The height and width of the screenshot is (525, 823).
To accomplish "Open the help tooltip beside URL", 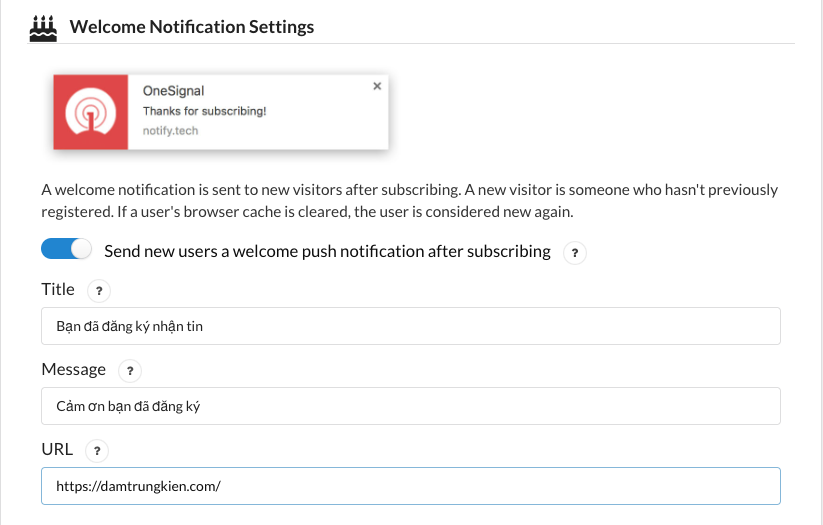I will pos(97,451).
